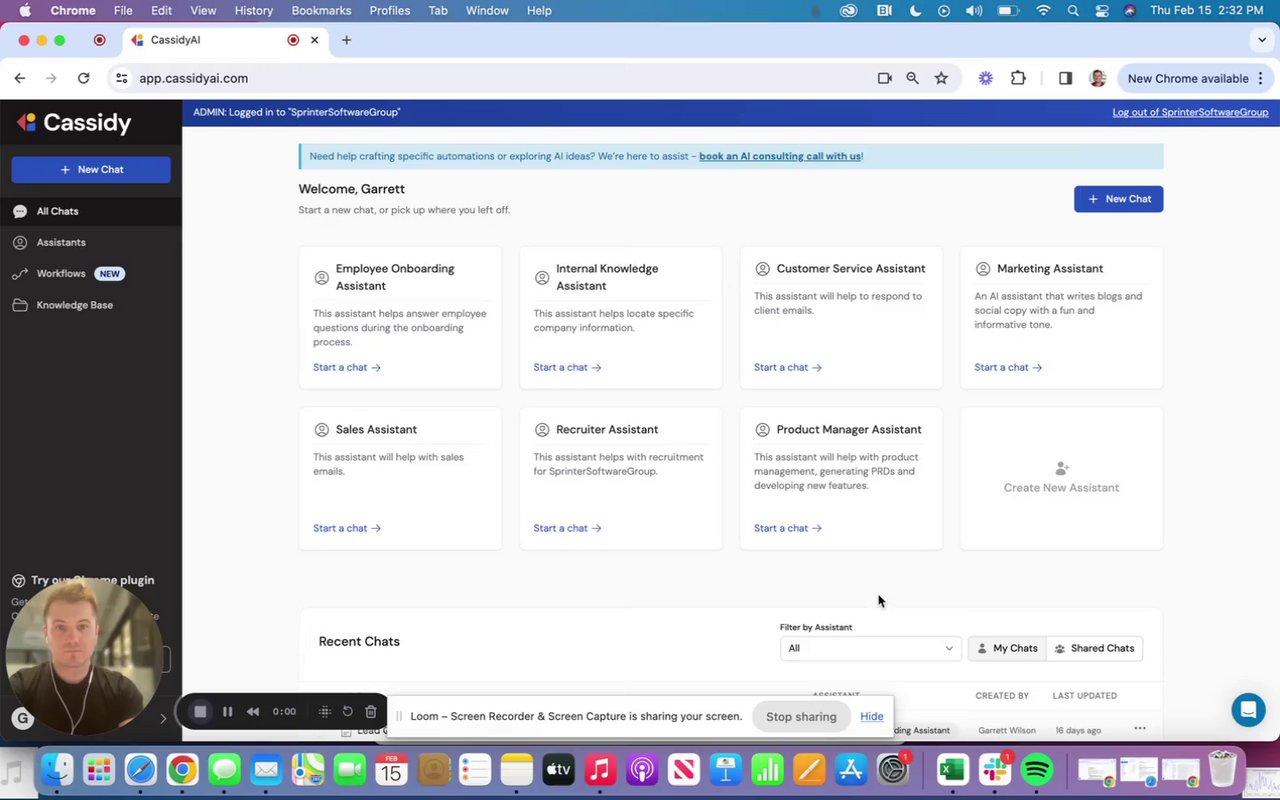1280x800 pixels.
Task: Click the New Chat button beside the welcome message
Action: (1118, 199)
